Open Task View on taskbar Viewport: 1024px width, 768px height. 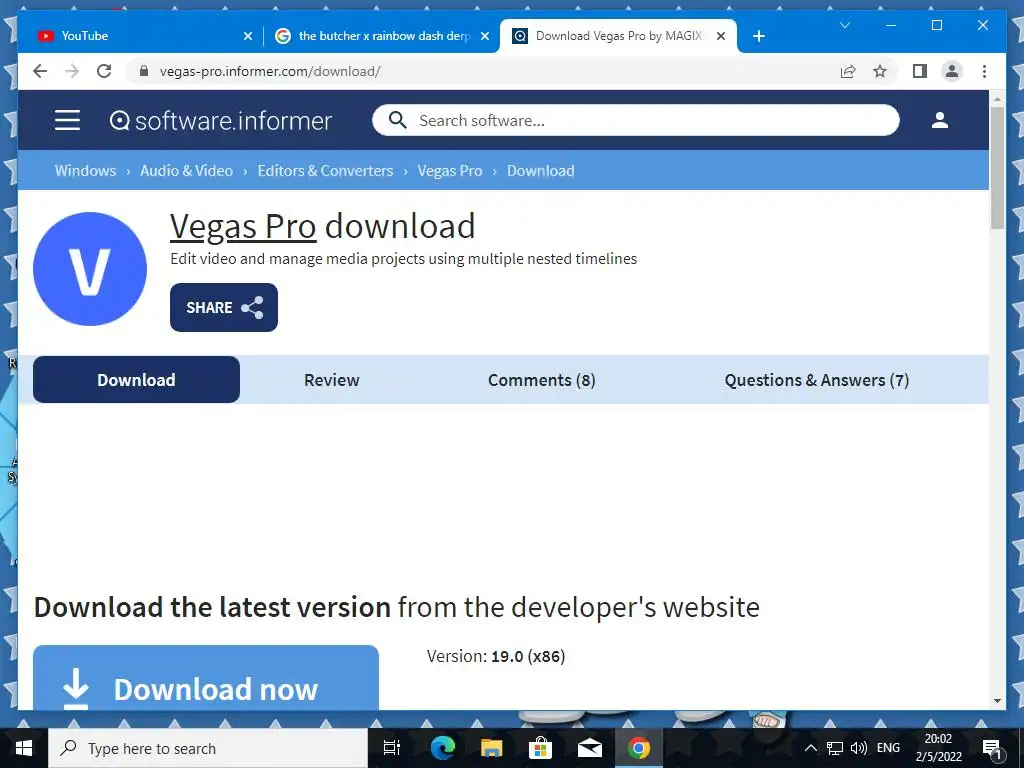coord(391,748)
